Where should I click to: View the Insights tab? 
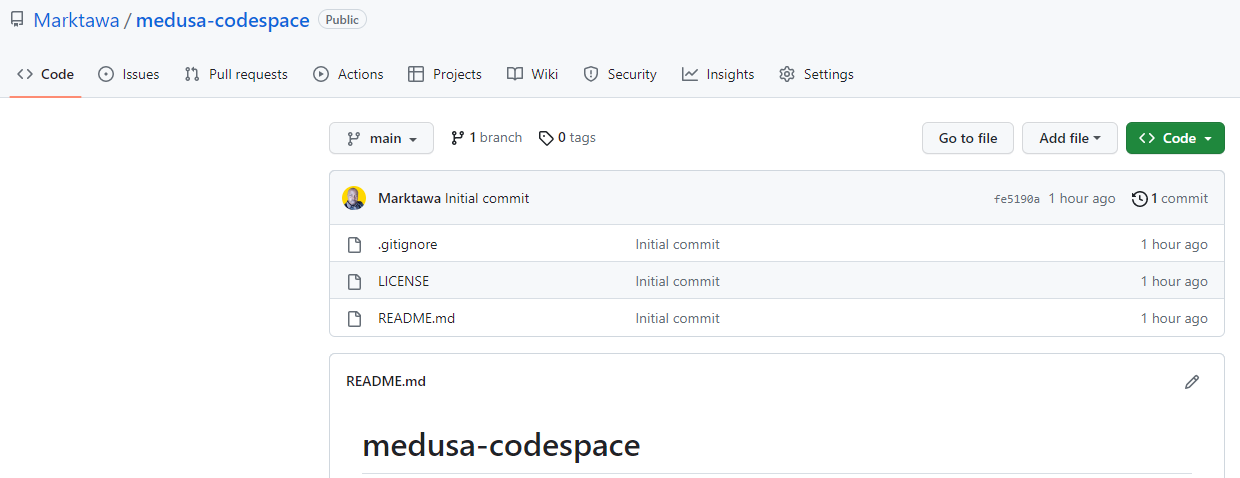pyautogui.click(x=718, y=74)
